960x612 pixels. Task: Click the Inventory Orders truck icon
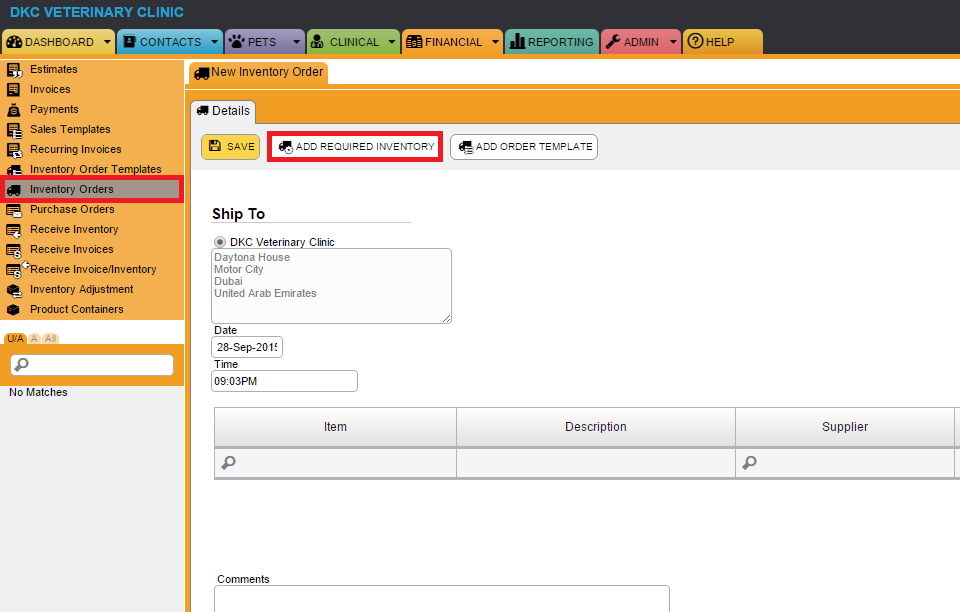tap(14, 190)
